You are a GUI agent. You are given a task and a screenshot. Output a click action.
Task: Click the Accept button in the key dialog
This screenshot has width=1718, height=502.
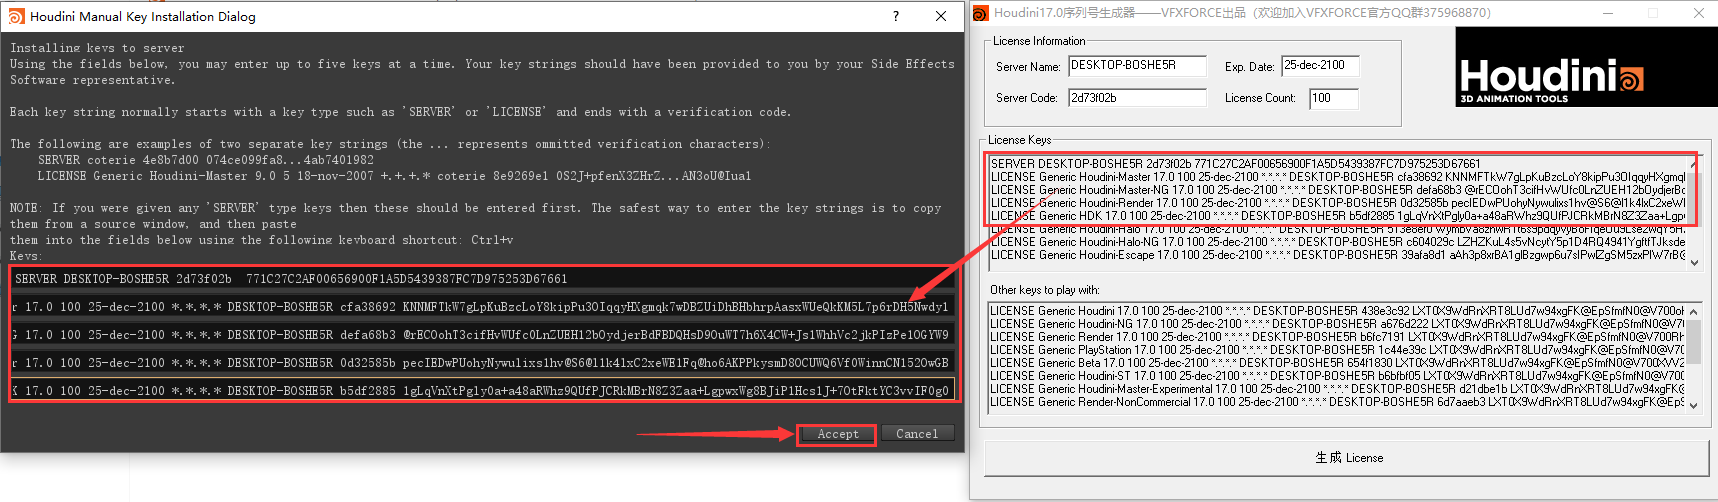tap(837, 434)
